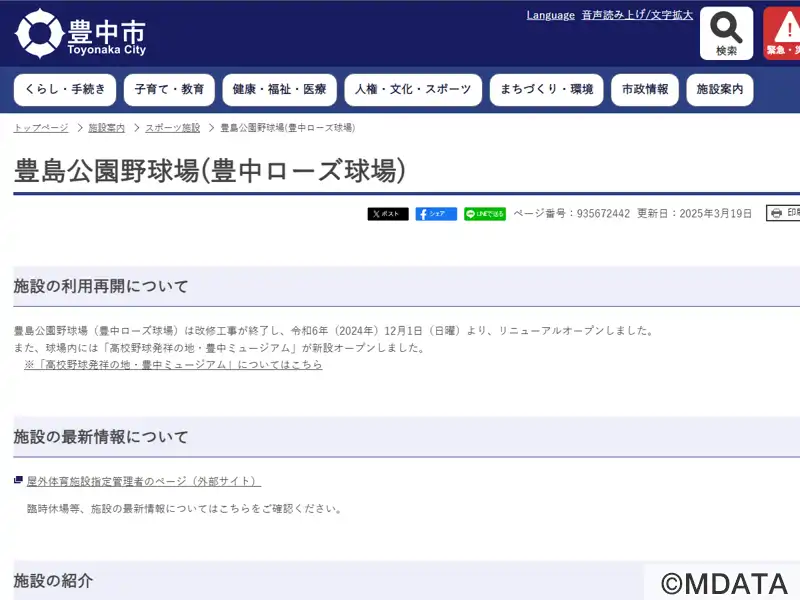
Task: Click the printer print button
Action: tap(783, 213)
